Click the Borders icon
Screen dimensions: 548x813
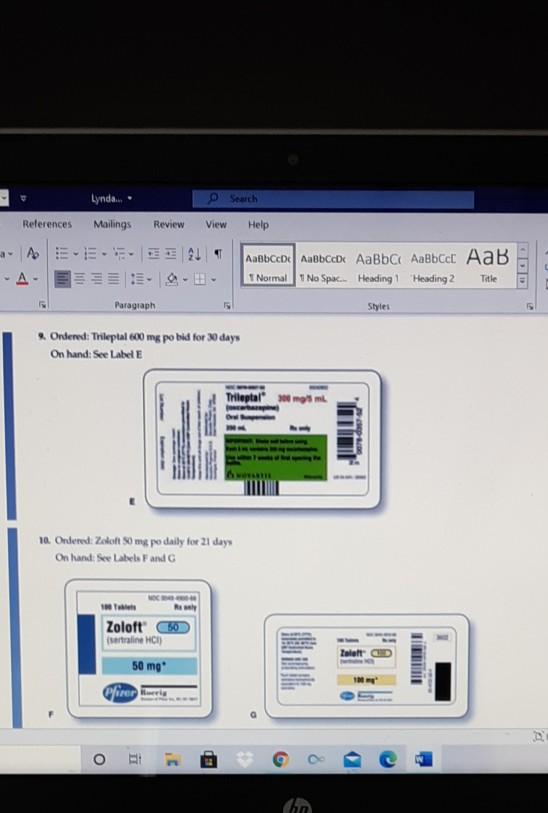coord(200,279)
